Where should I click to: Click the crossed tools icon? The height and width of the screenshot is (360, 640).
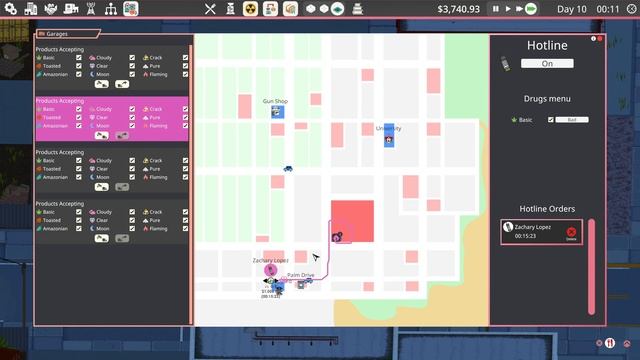coord(210,9)
